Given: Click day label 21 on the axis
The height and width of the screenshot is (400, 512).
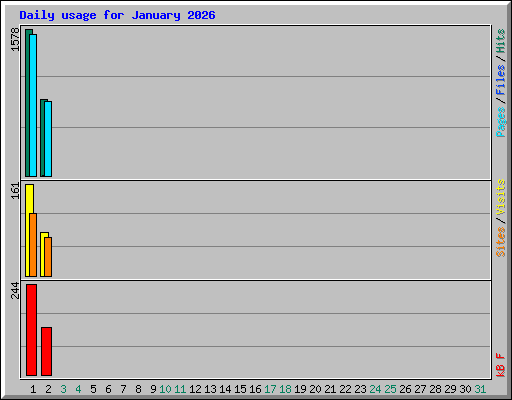Looking at the screenshot, I should 330,389.
